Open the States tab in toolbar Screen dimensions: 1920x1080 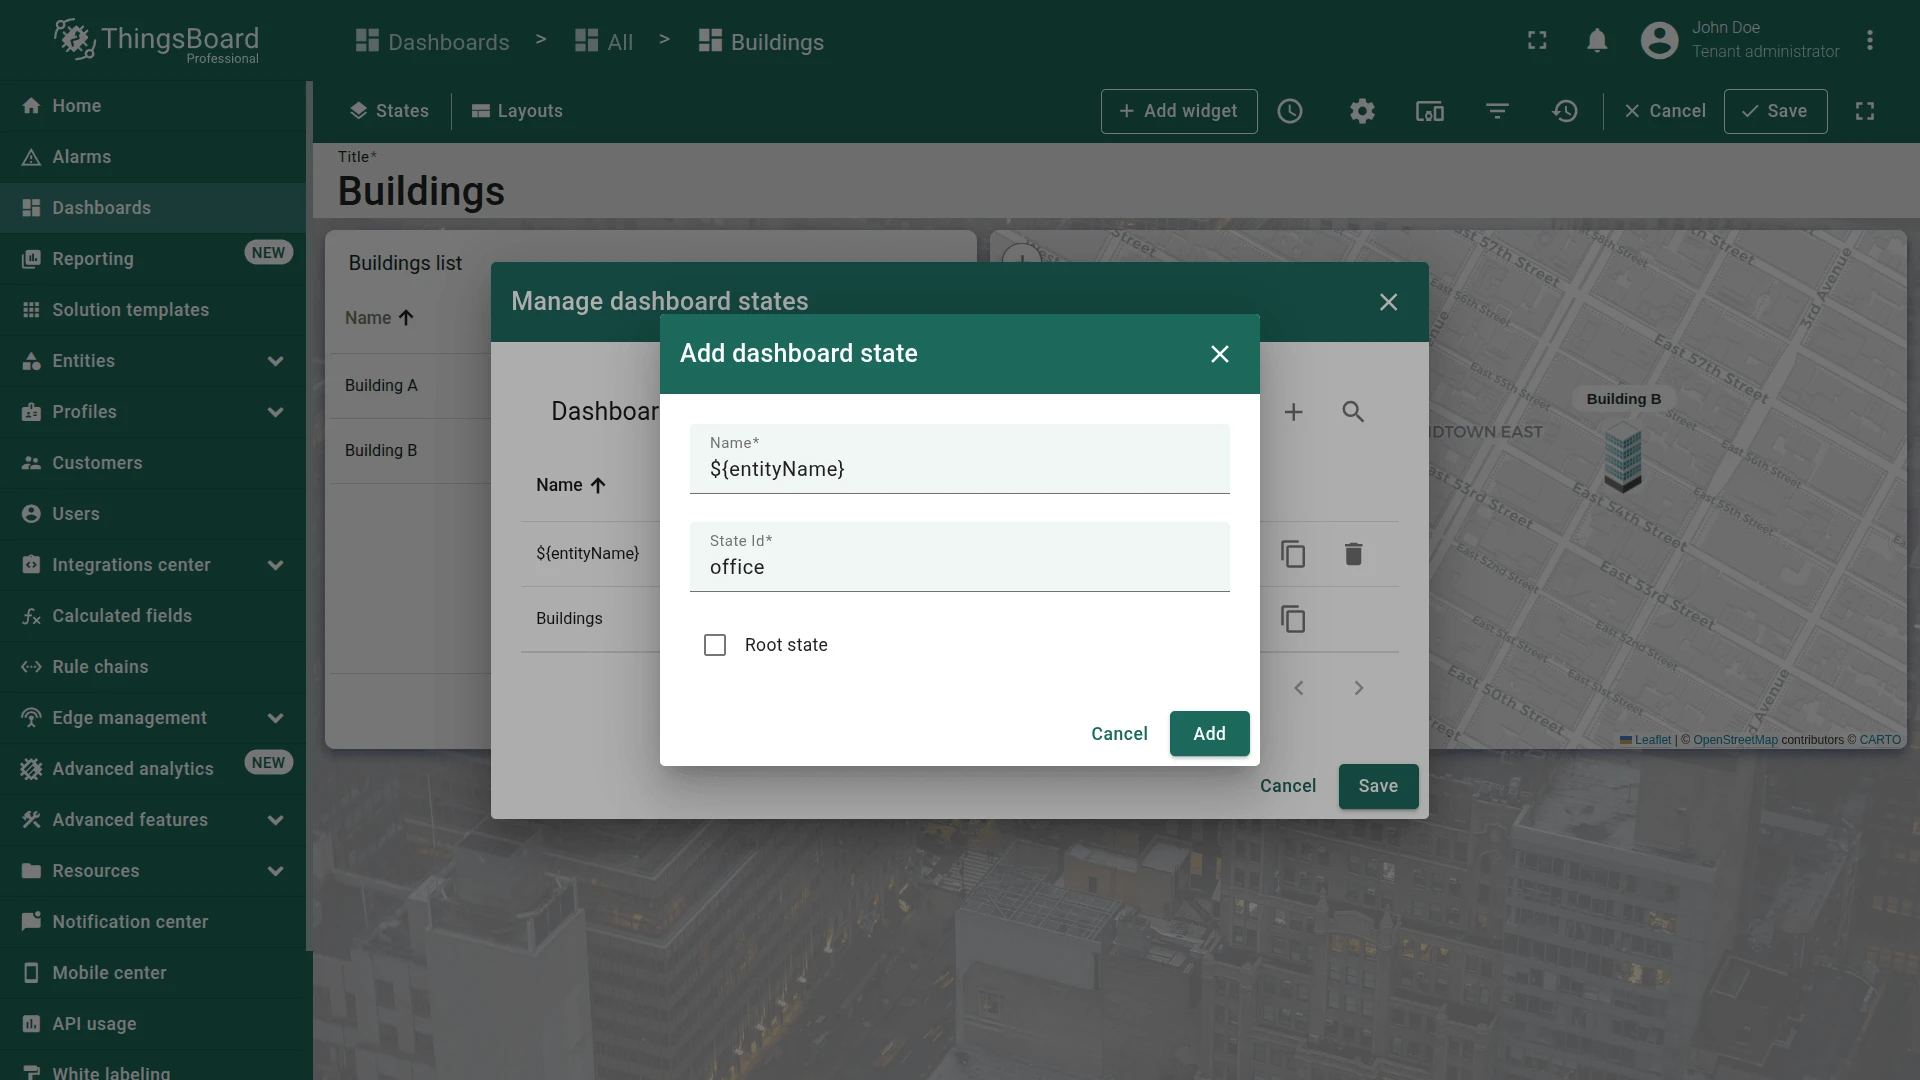pos(389,111)
